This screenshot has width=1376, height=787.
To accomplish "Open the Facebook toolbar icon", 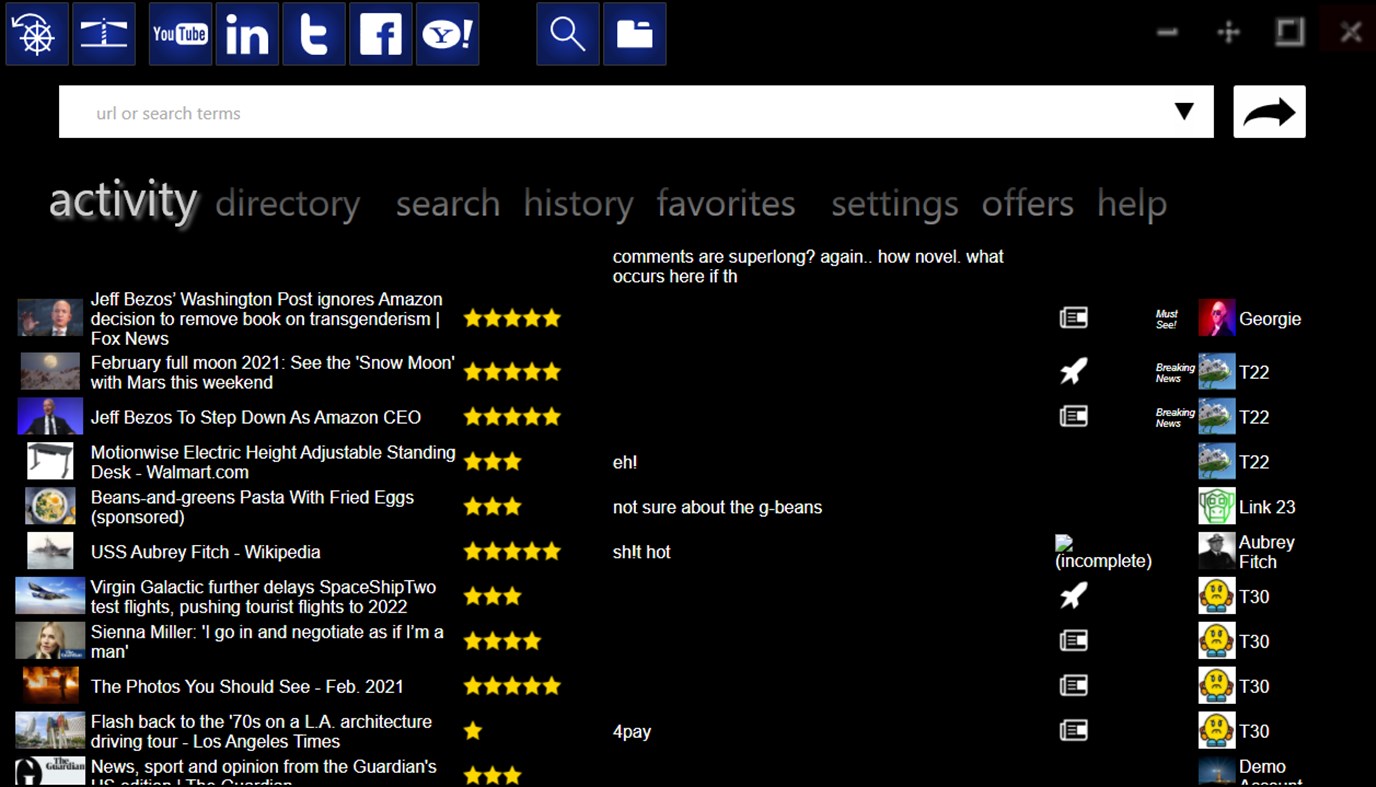I will click(380, 33).
